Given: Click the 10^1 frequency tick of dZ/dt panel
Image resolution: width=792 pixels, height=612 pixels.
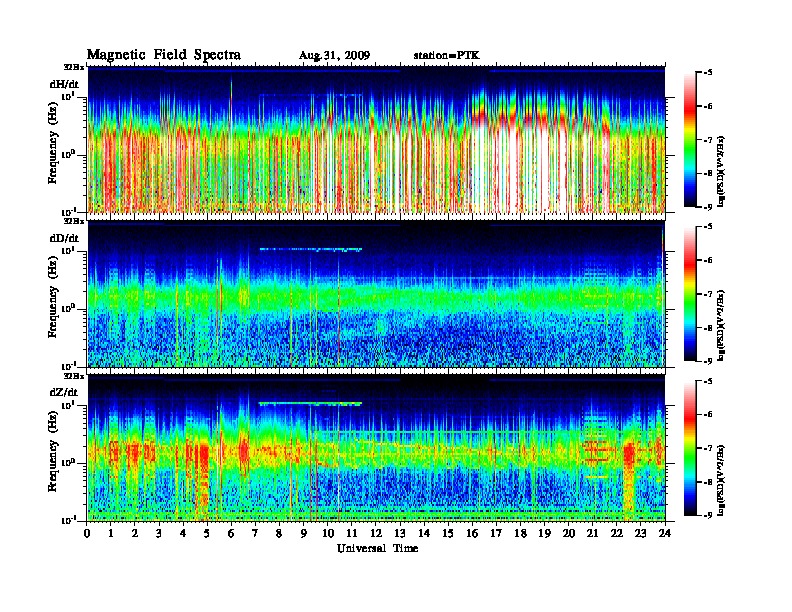Looking at the screenshot, I should tap(68, 404).
